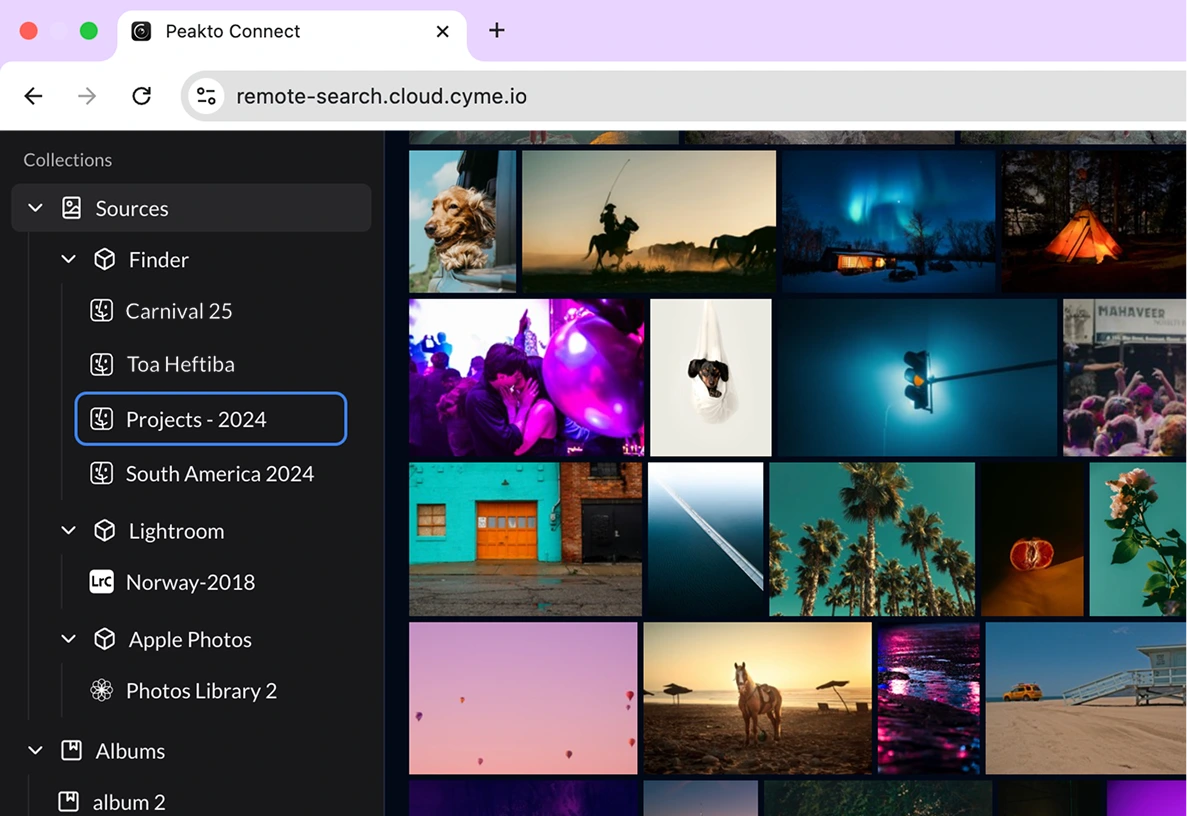Open the traffic light in fog photo
This screenshot has height=816, width=1187.
[x=917, y=377]
